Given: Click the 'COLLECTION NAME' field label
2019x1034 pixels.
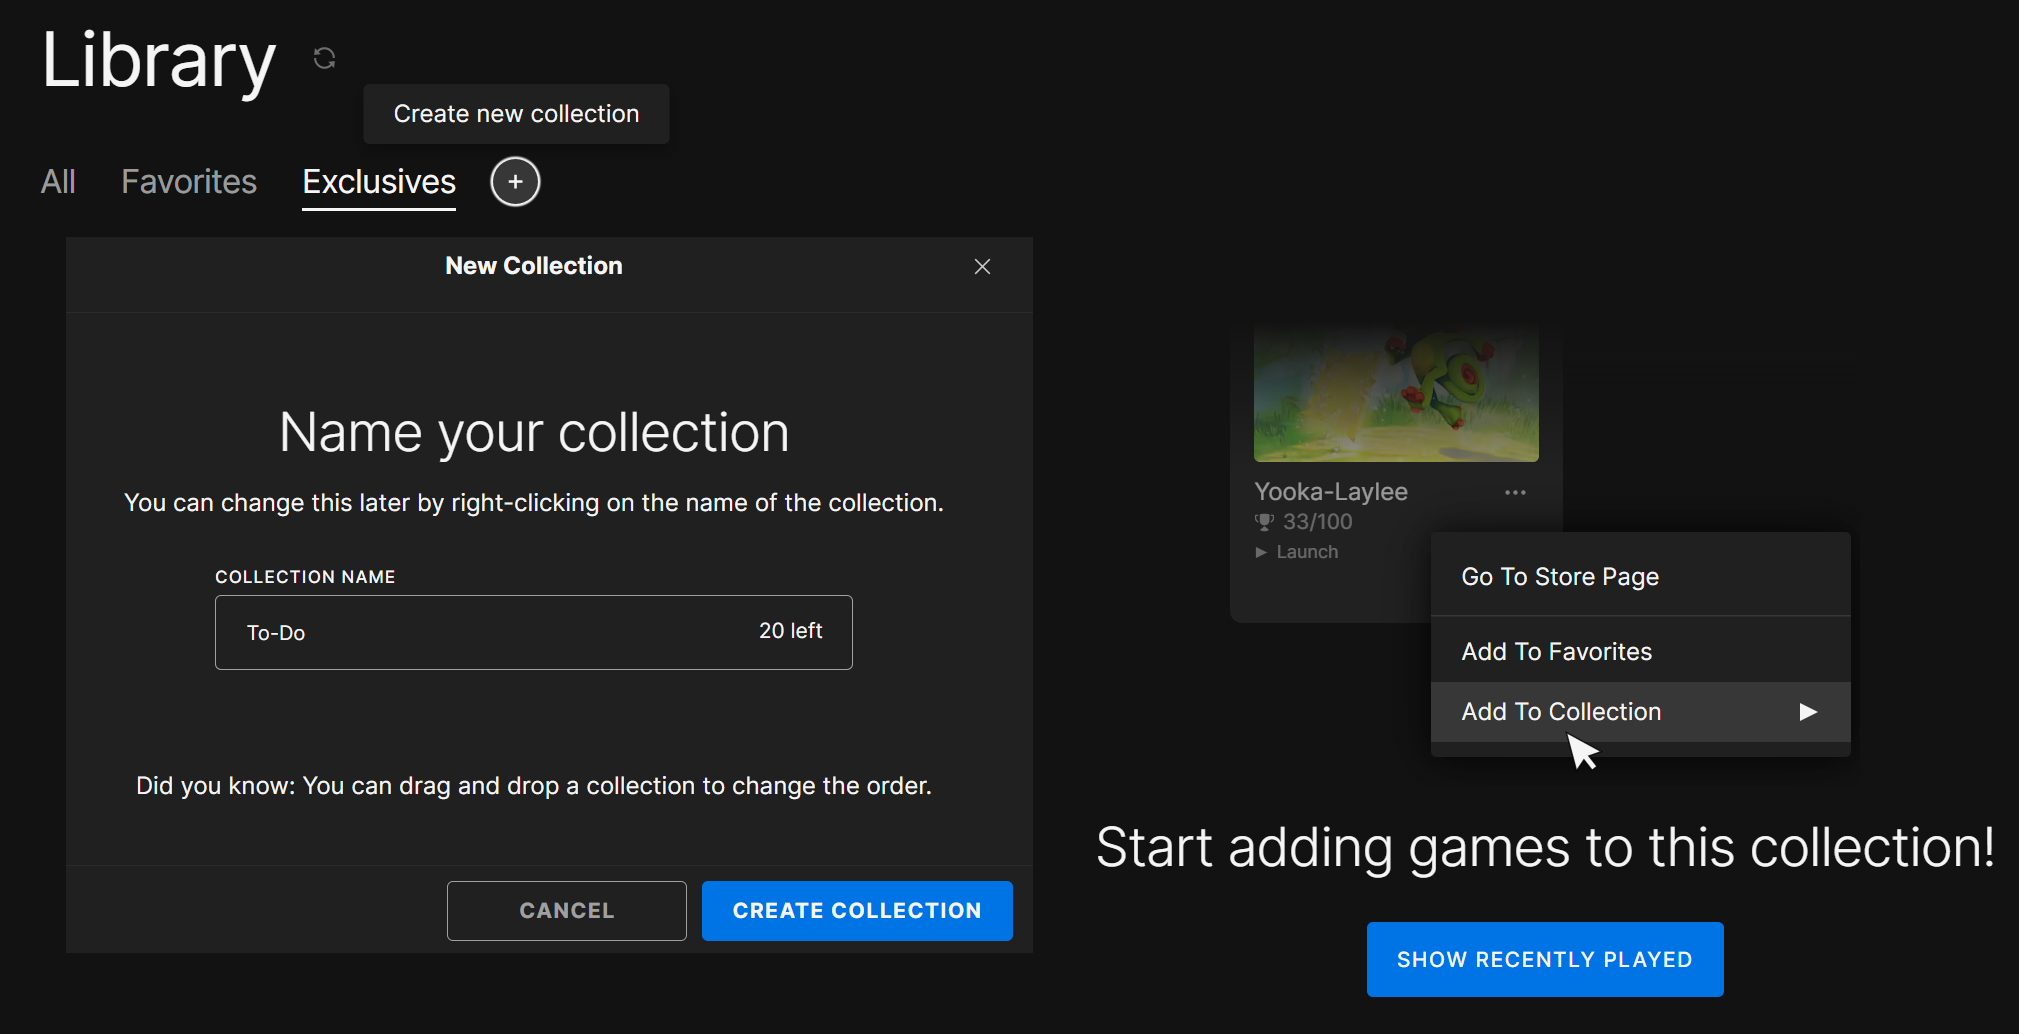Looking at the screenshot, I should tap(305, 577).
